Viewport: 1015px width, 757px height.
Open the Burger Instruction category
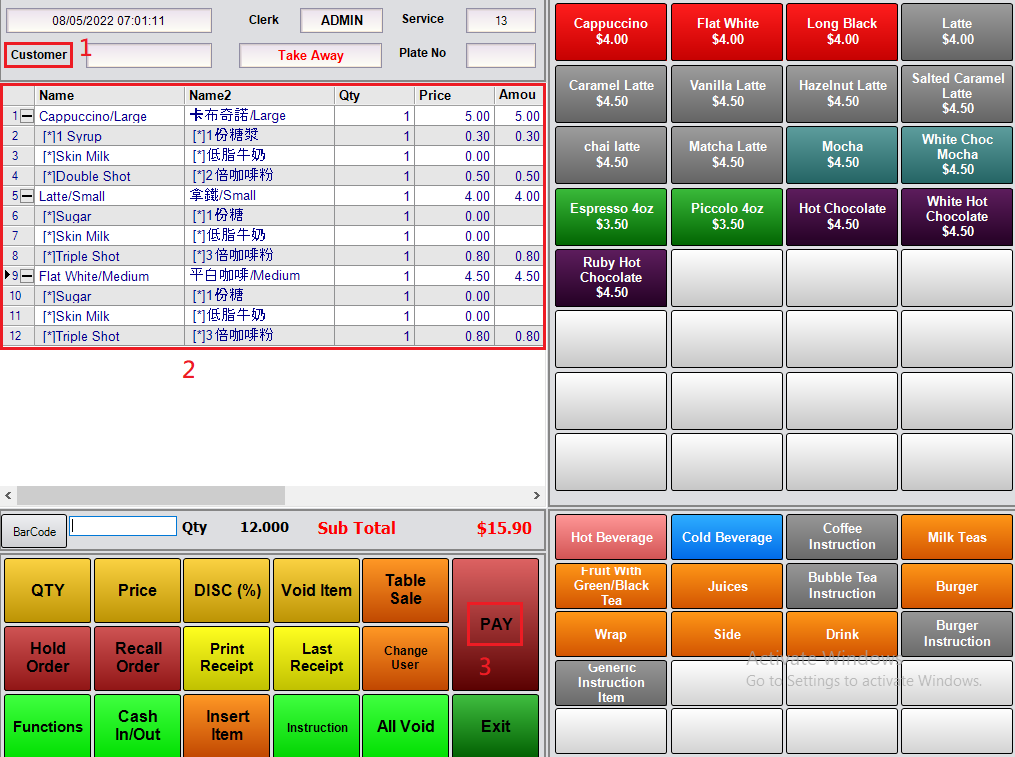957,634
